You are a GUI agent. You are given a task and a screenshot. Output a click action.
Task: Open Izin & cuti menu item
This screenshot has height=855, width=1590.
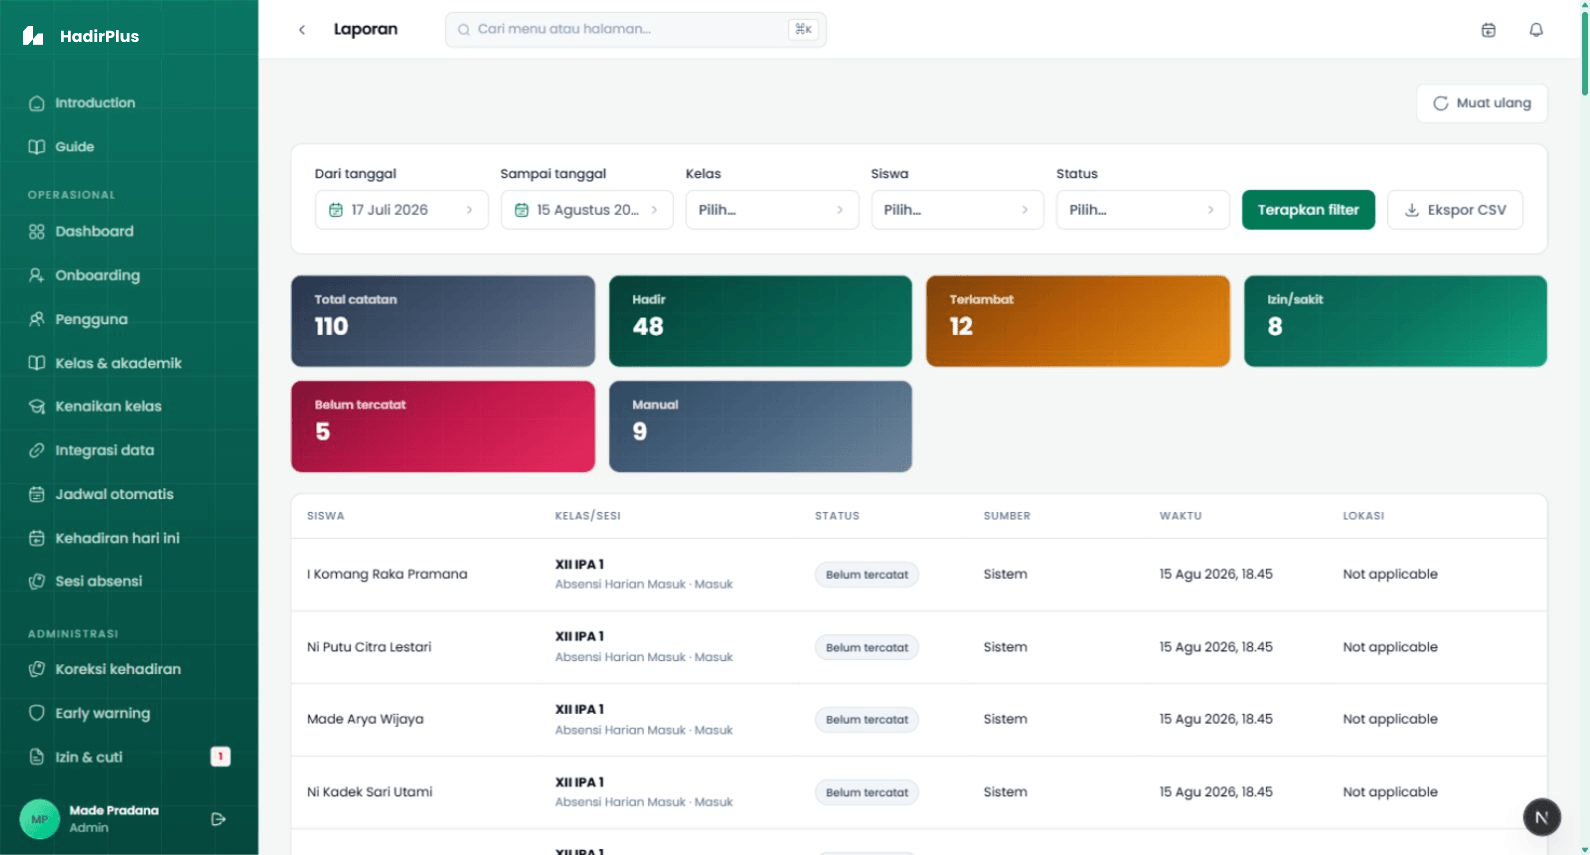129,757
